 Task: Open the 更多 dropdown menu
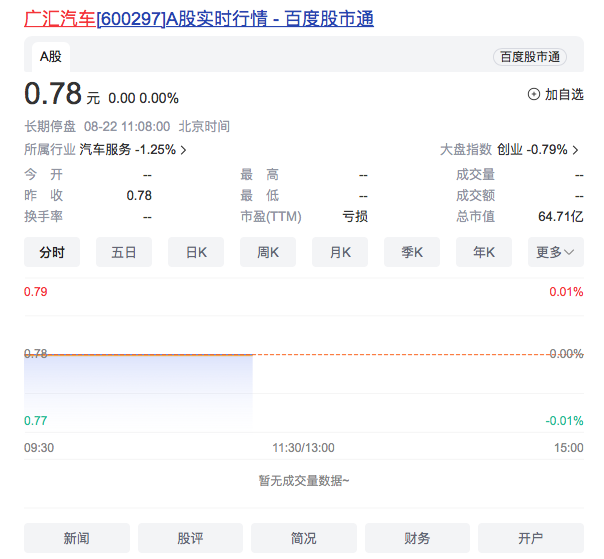pos(555,252)
